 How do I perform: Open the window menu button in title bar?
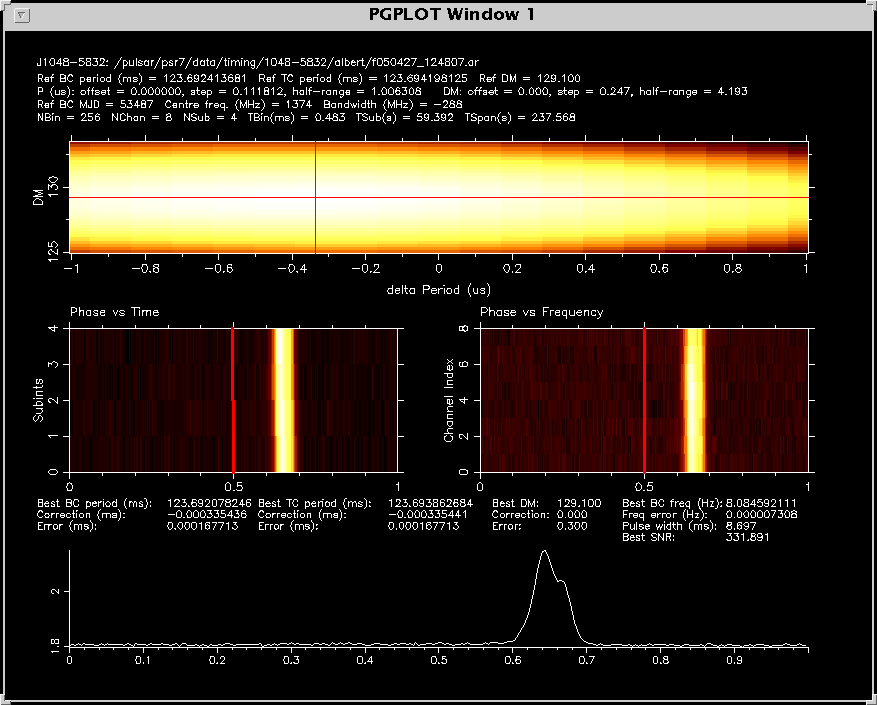pos(24,15)
